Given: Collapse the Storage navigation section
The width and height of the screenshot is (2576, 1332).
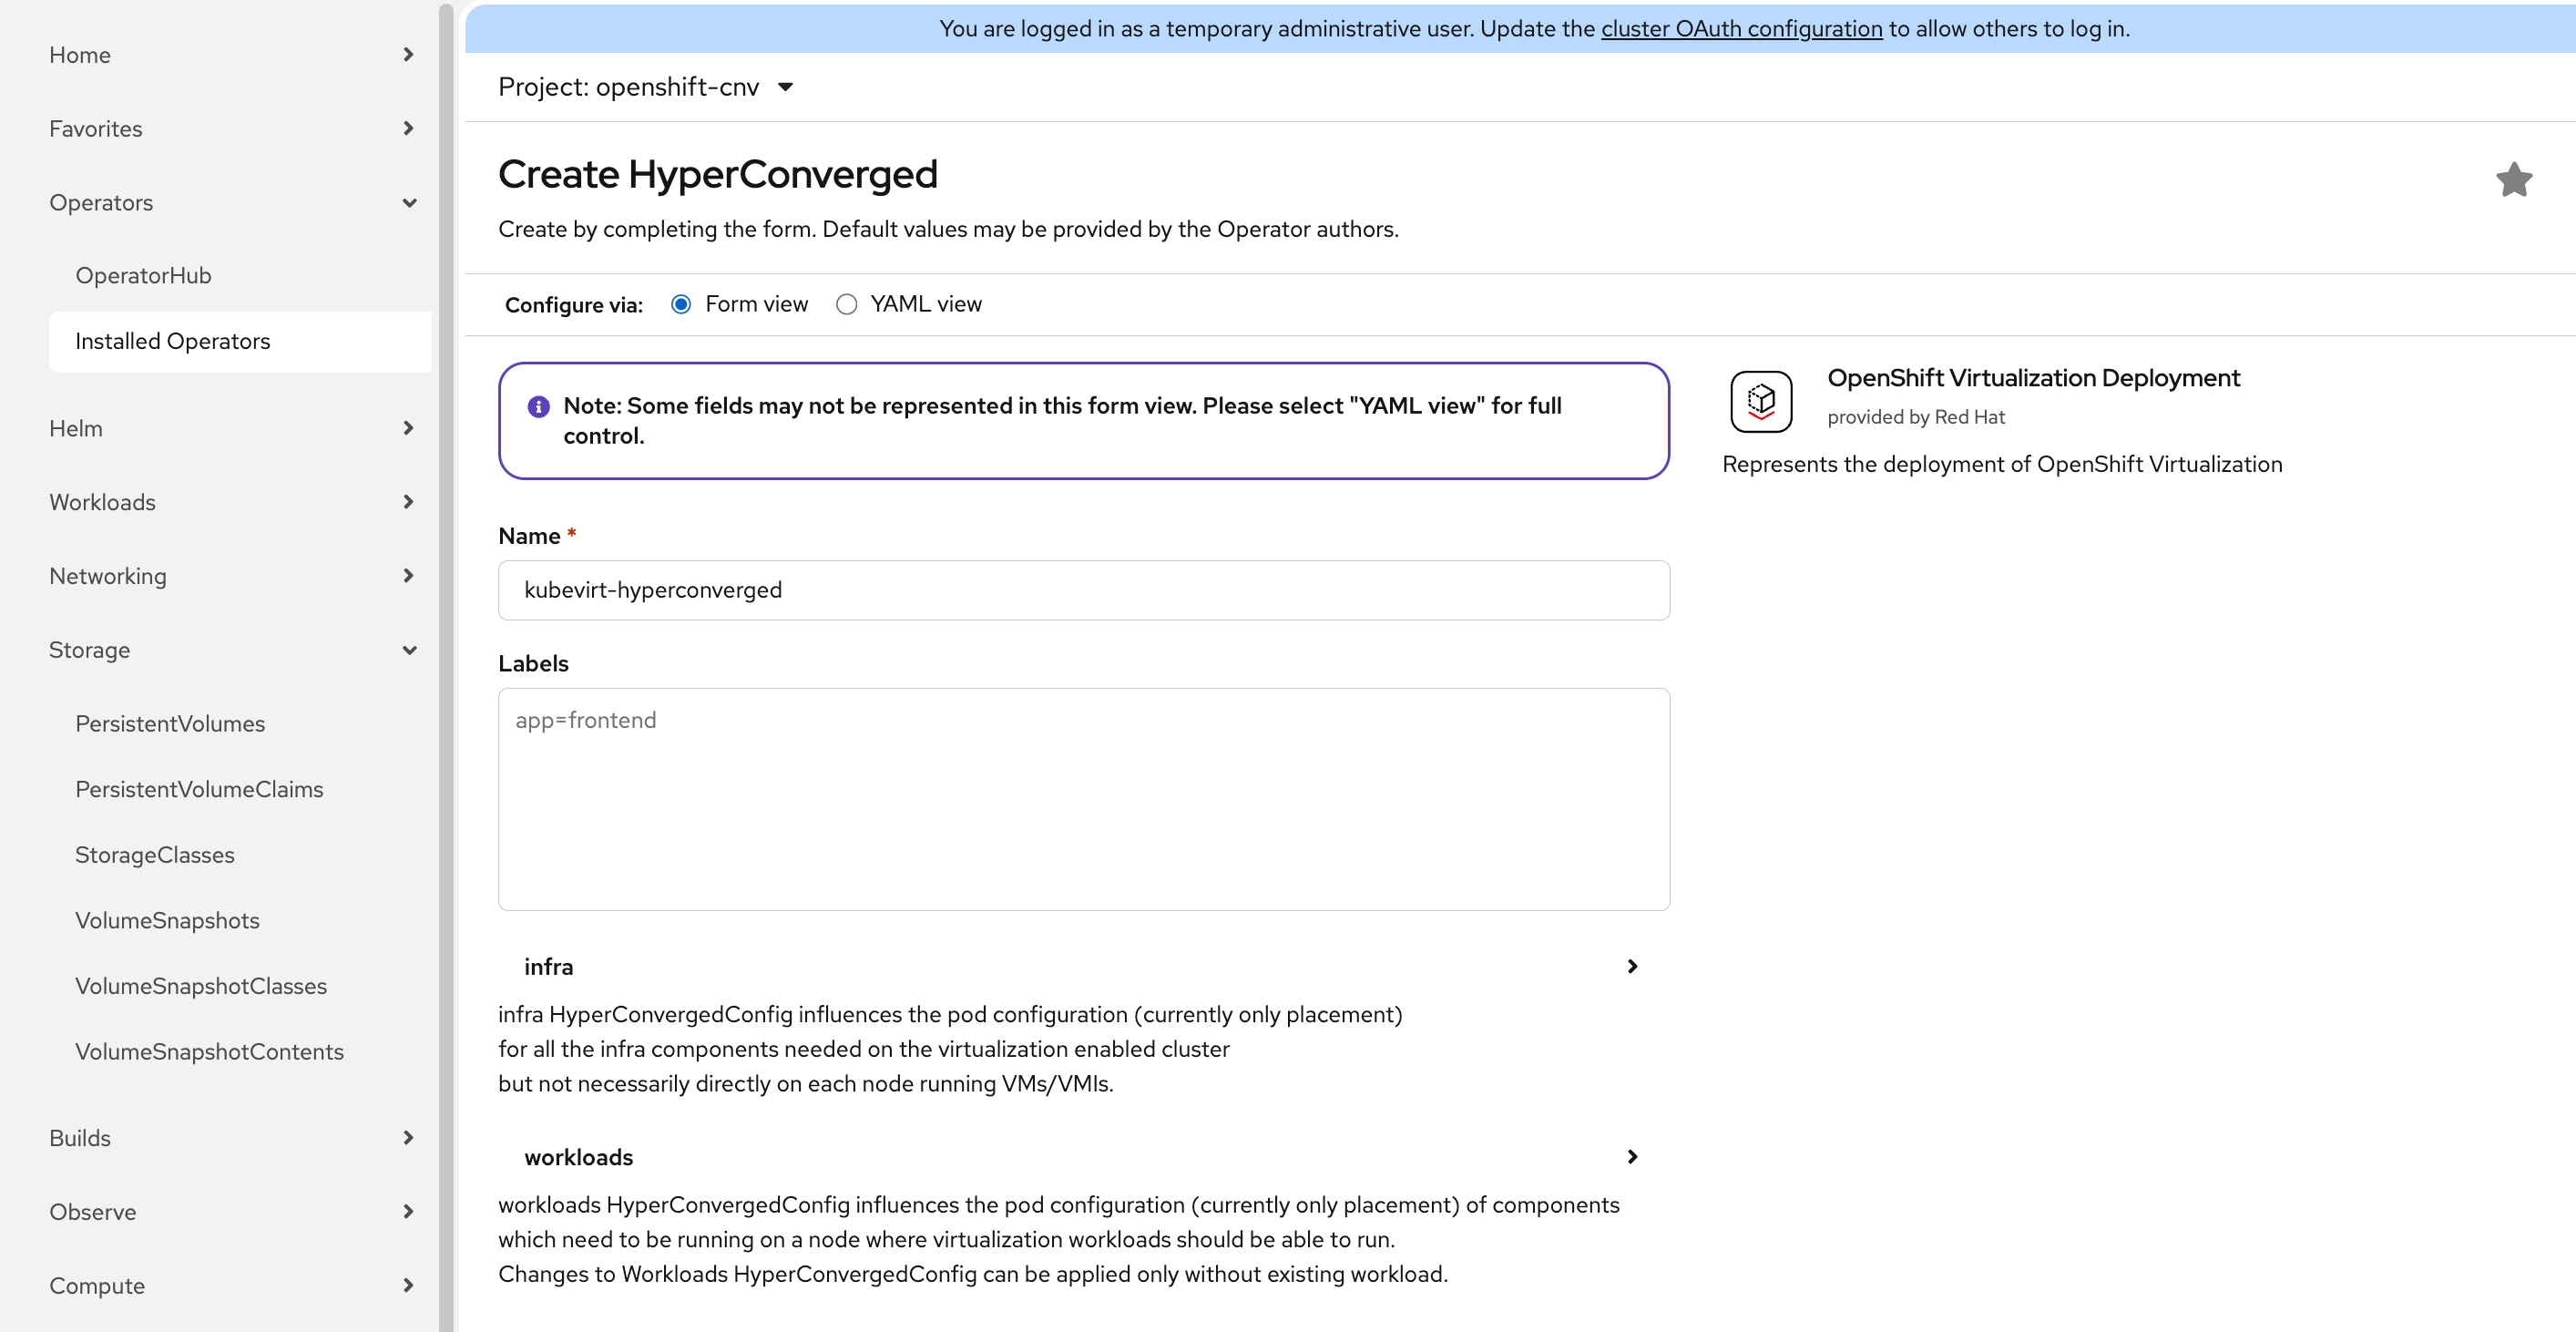Looking at the screenshot, I should [x=232, y=650].
